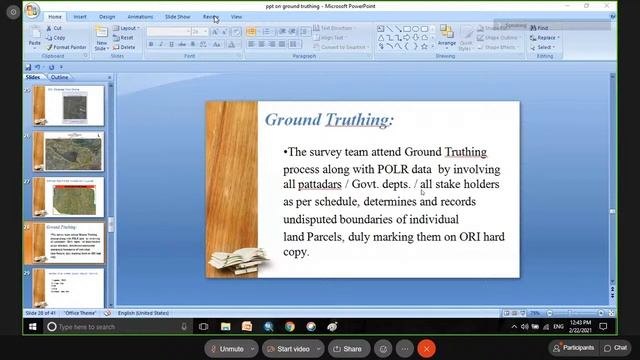The height and width of the screenshot is (360, 640).
Task: Toggle Italic formatting
Action: 161,44
